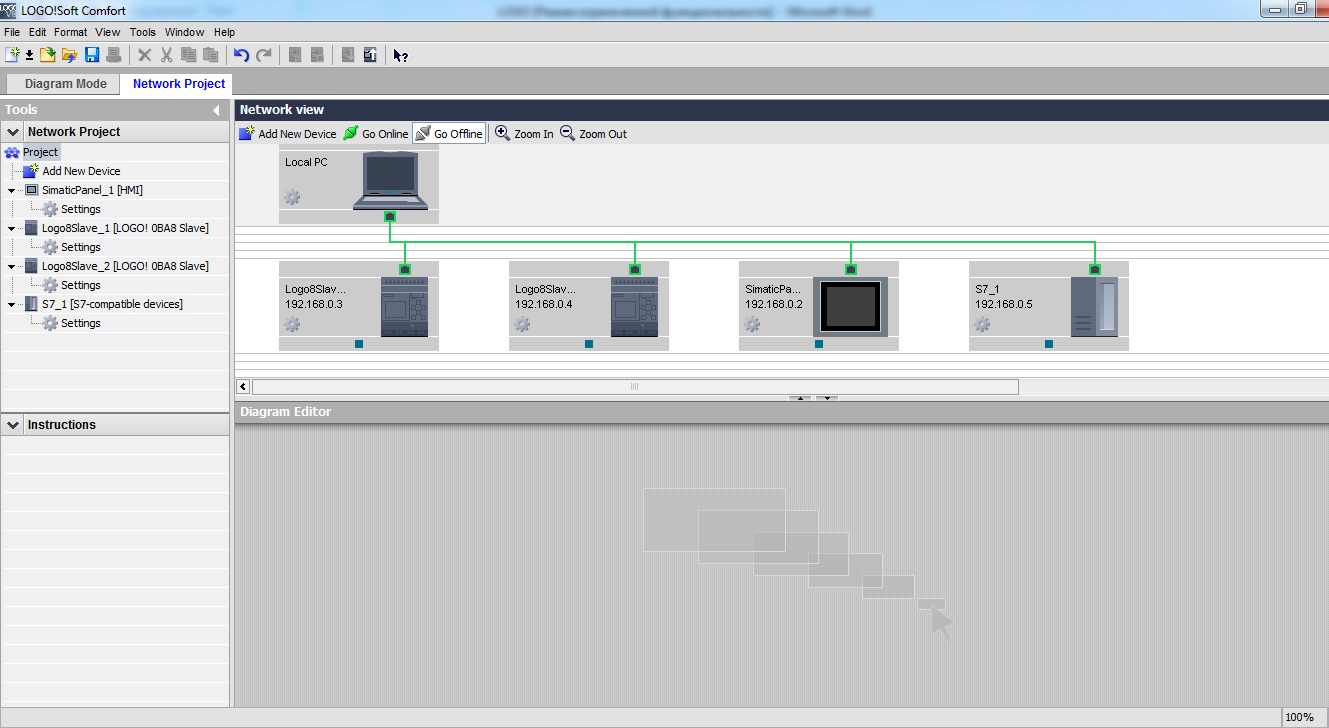Image resolution: width=1329 pixels, height=728 pixels.
Task: Collapse the SimaticPanel_1 [HMI] tree node
Action: tap(12, 190)
